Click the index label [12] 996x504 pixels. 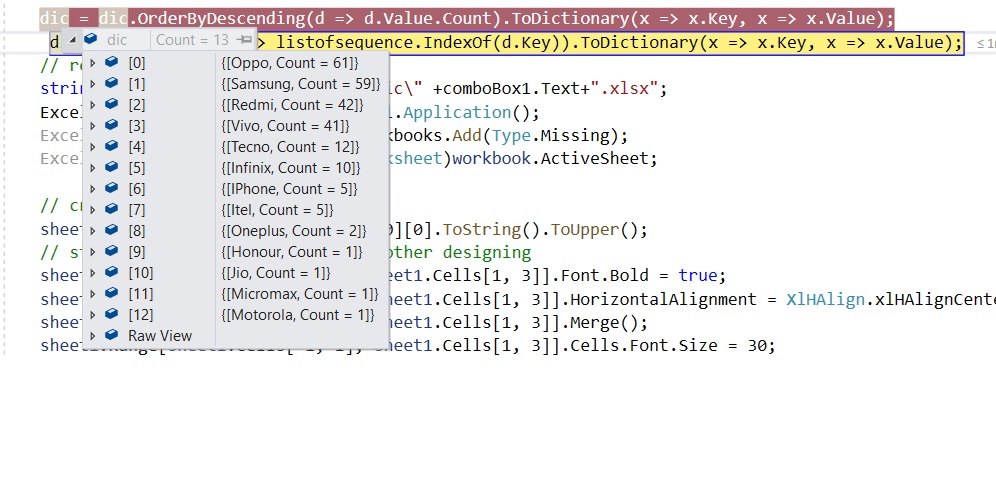(x=141, y=315)
